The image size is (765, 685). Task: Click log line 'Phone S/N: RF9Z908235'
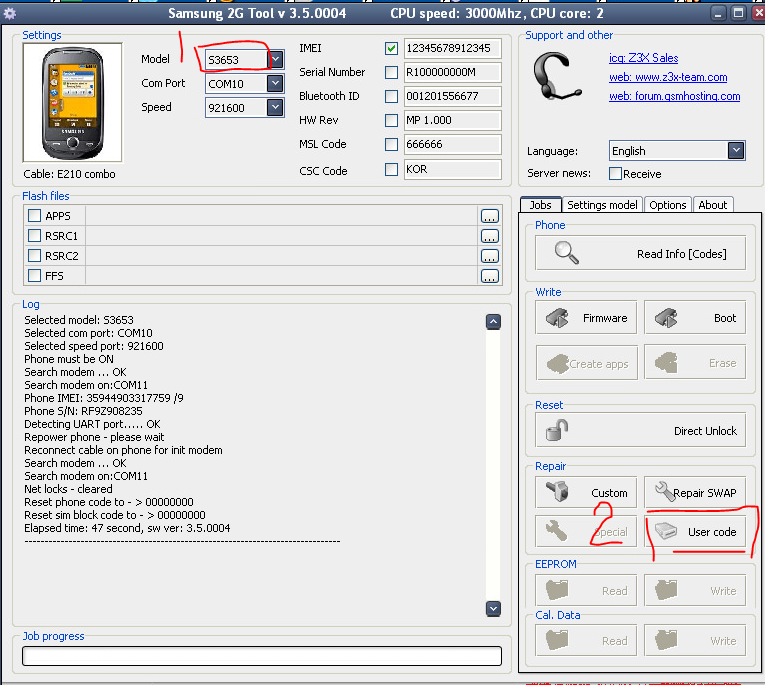point(83,411)
